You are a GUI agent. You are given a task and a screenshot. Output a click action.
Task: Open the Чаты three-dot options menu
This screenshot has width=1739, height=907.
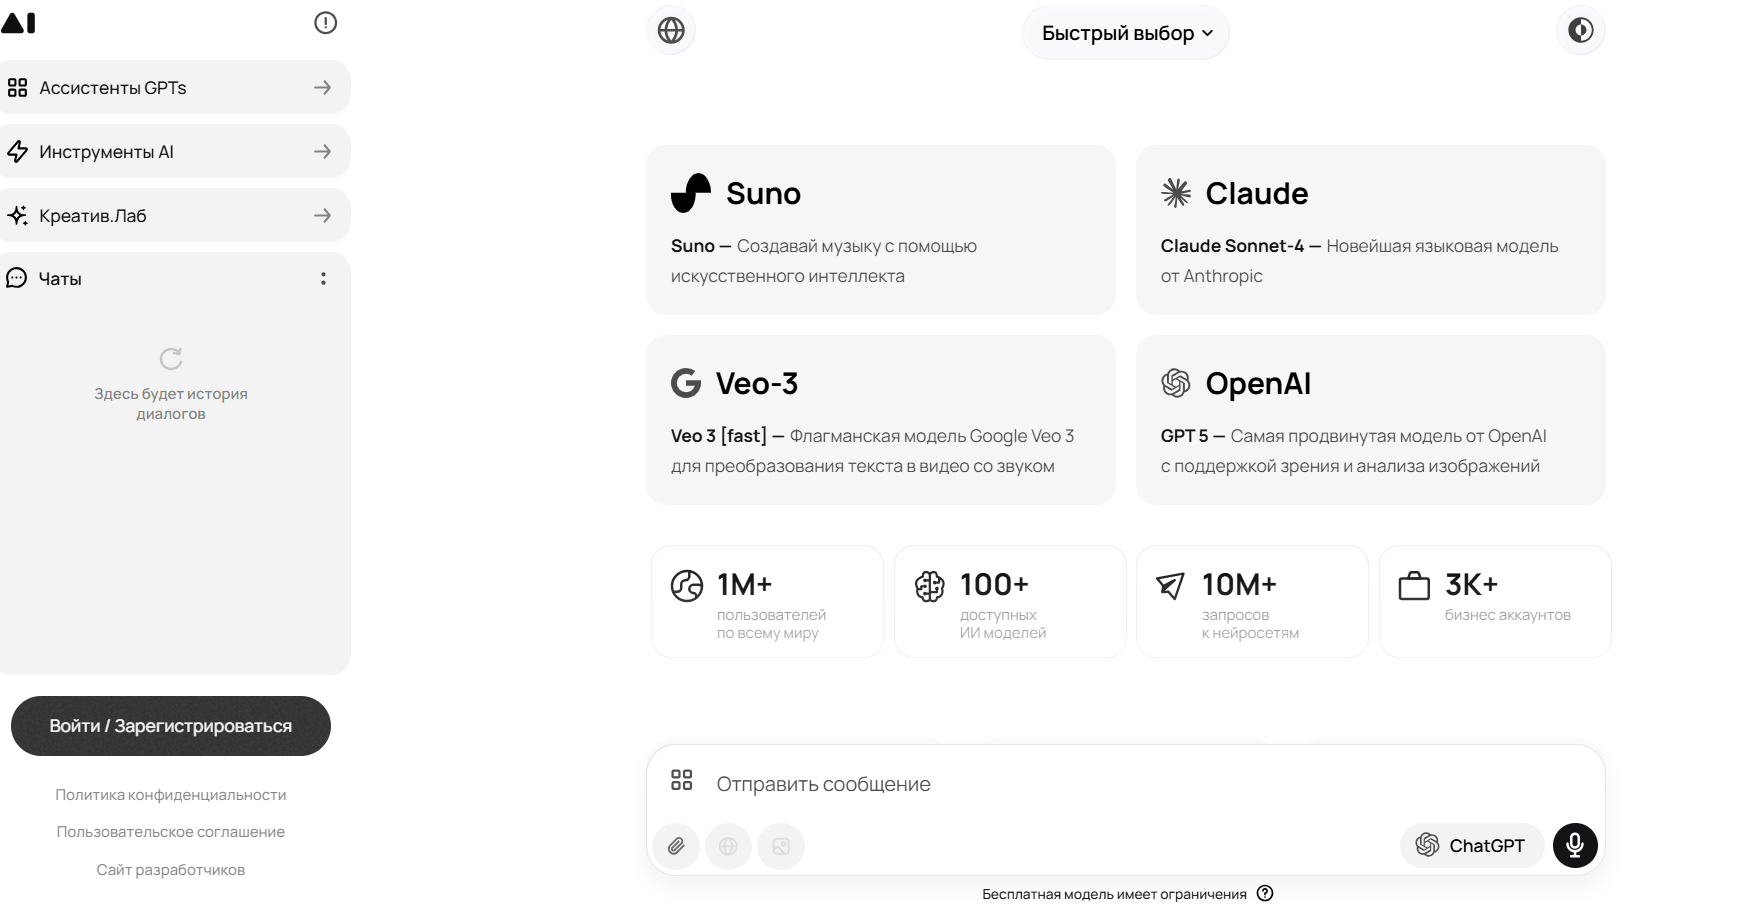323,279
